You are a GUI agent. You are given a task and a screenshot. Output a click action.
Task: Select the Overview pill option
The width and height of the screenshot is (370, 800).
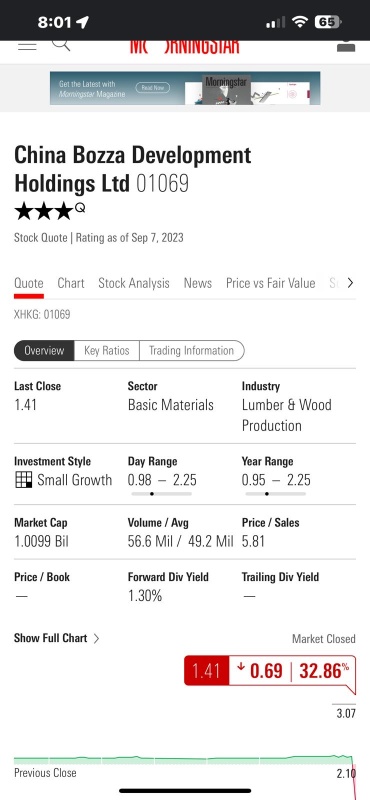(x=44, y=351)
